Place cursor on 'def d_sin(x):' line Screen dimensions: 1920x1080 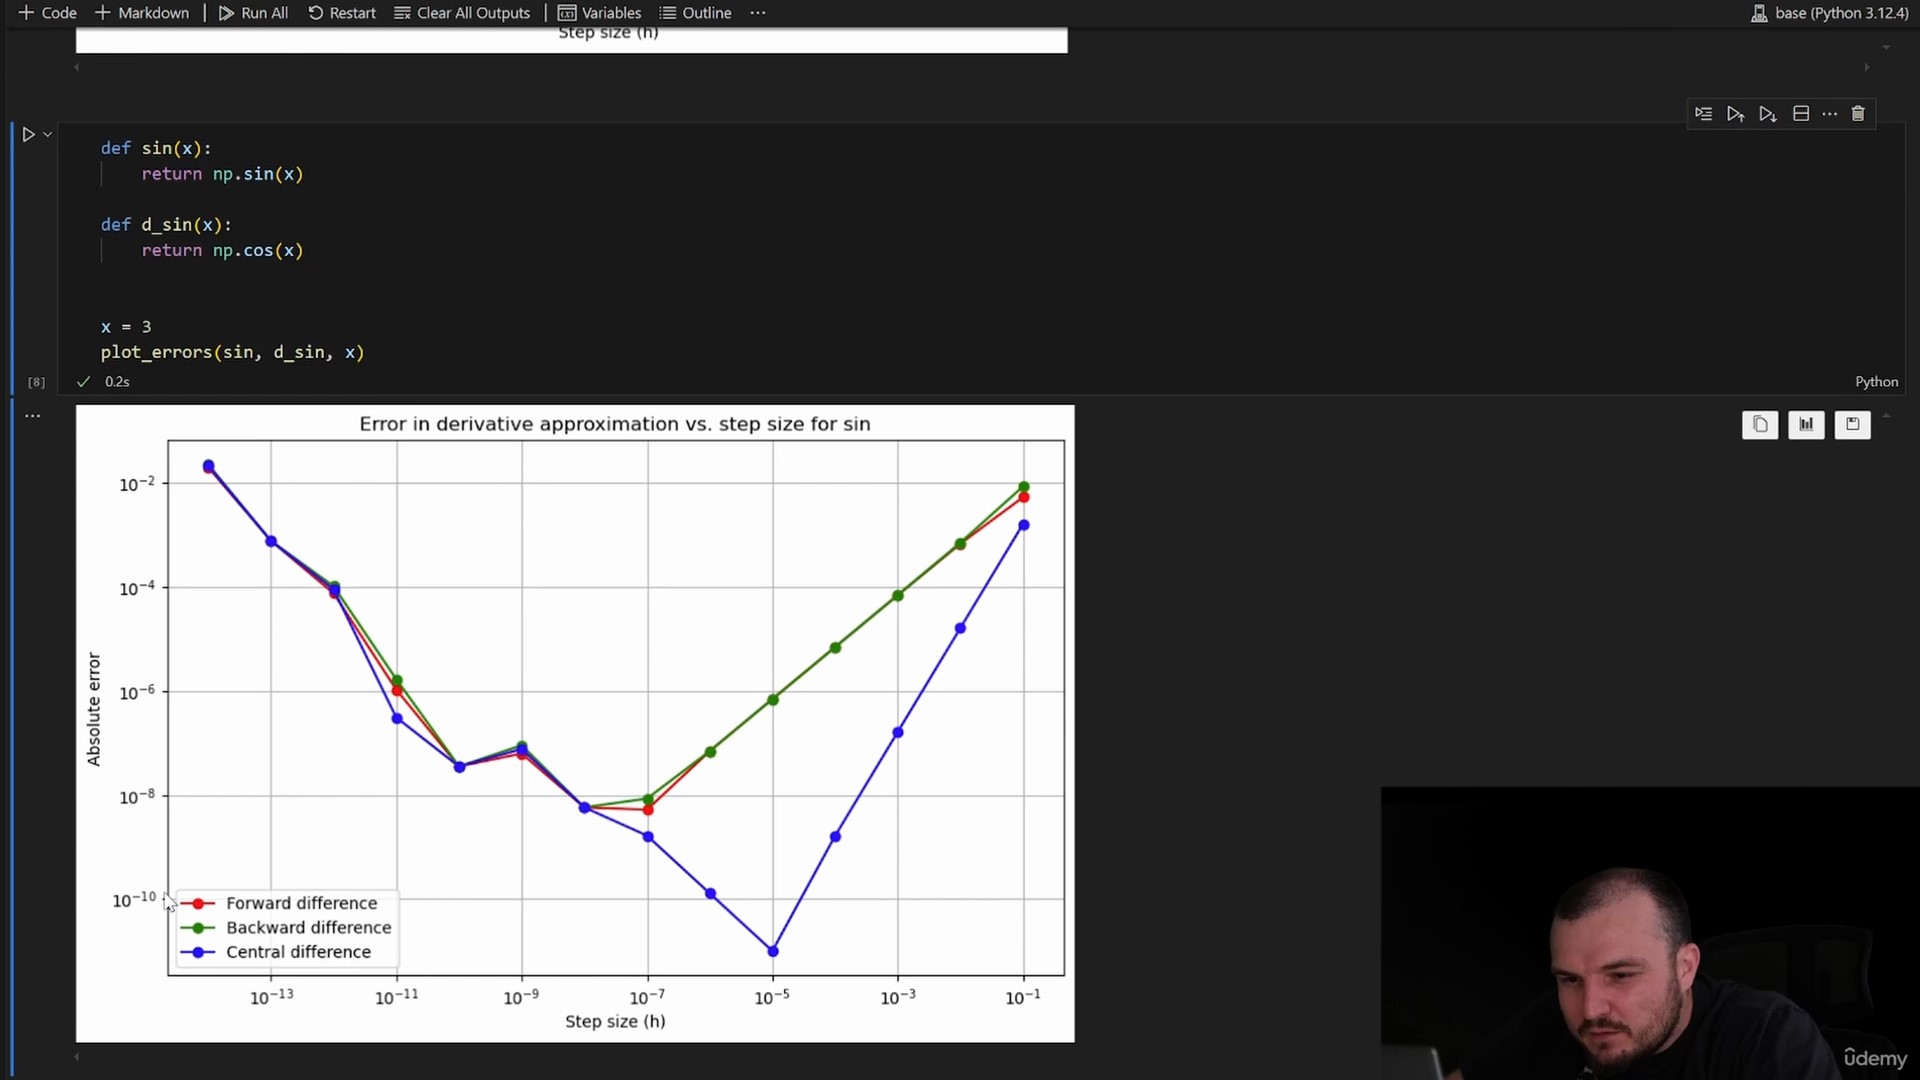166,225
